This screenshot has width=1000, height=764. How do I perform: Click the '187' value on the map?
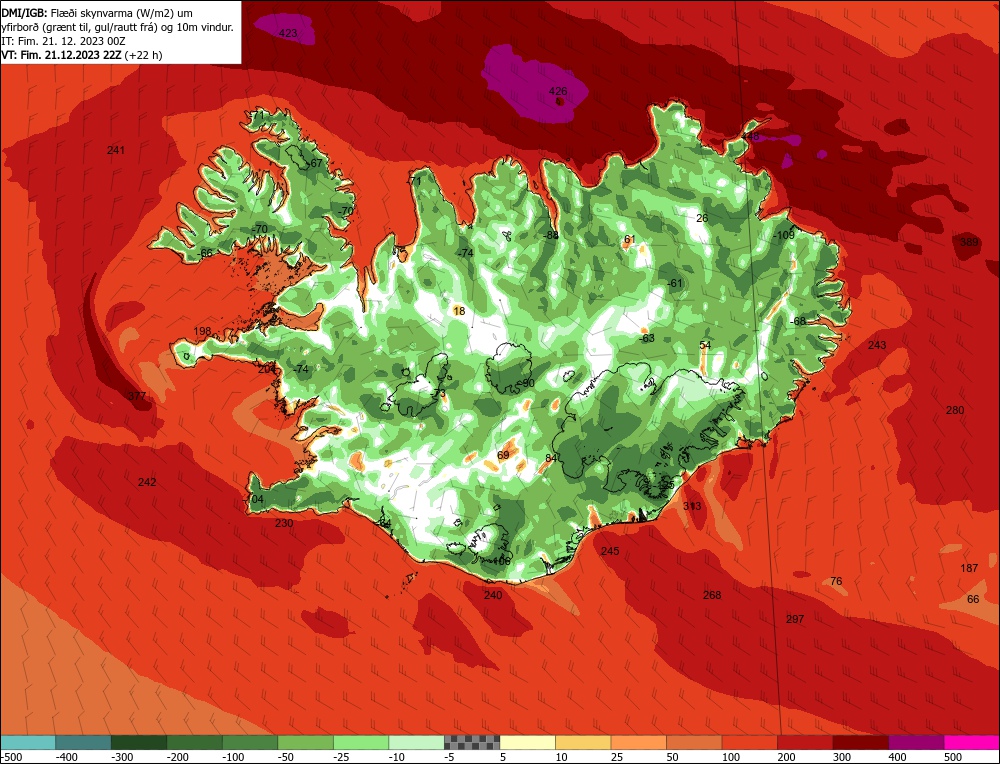969,568
